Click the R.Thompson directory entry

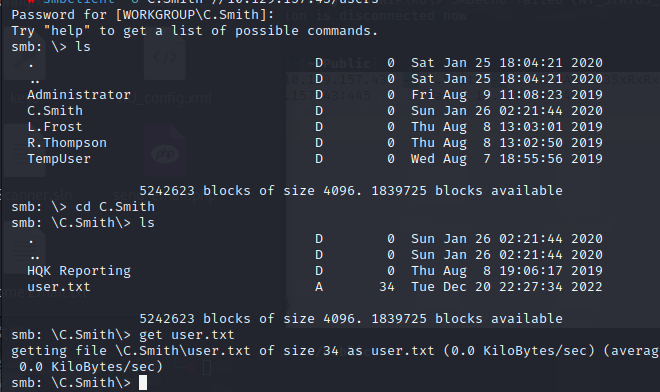[x=67, y=143]
